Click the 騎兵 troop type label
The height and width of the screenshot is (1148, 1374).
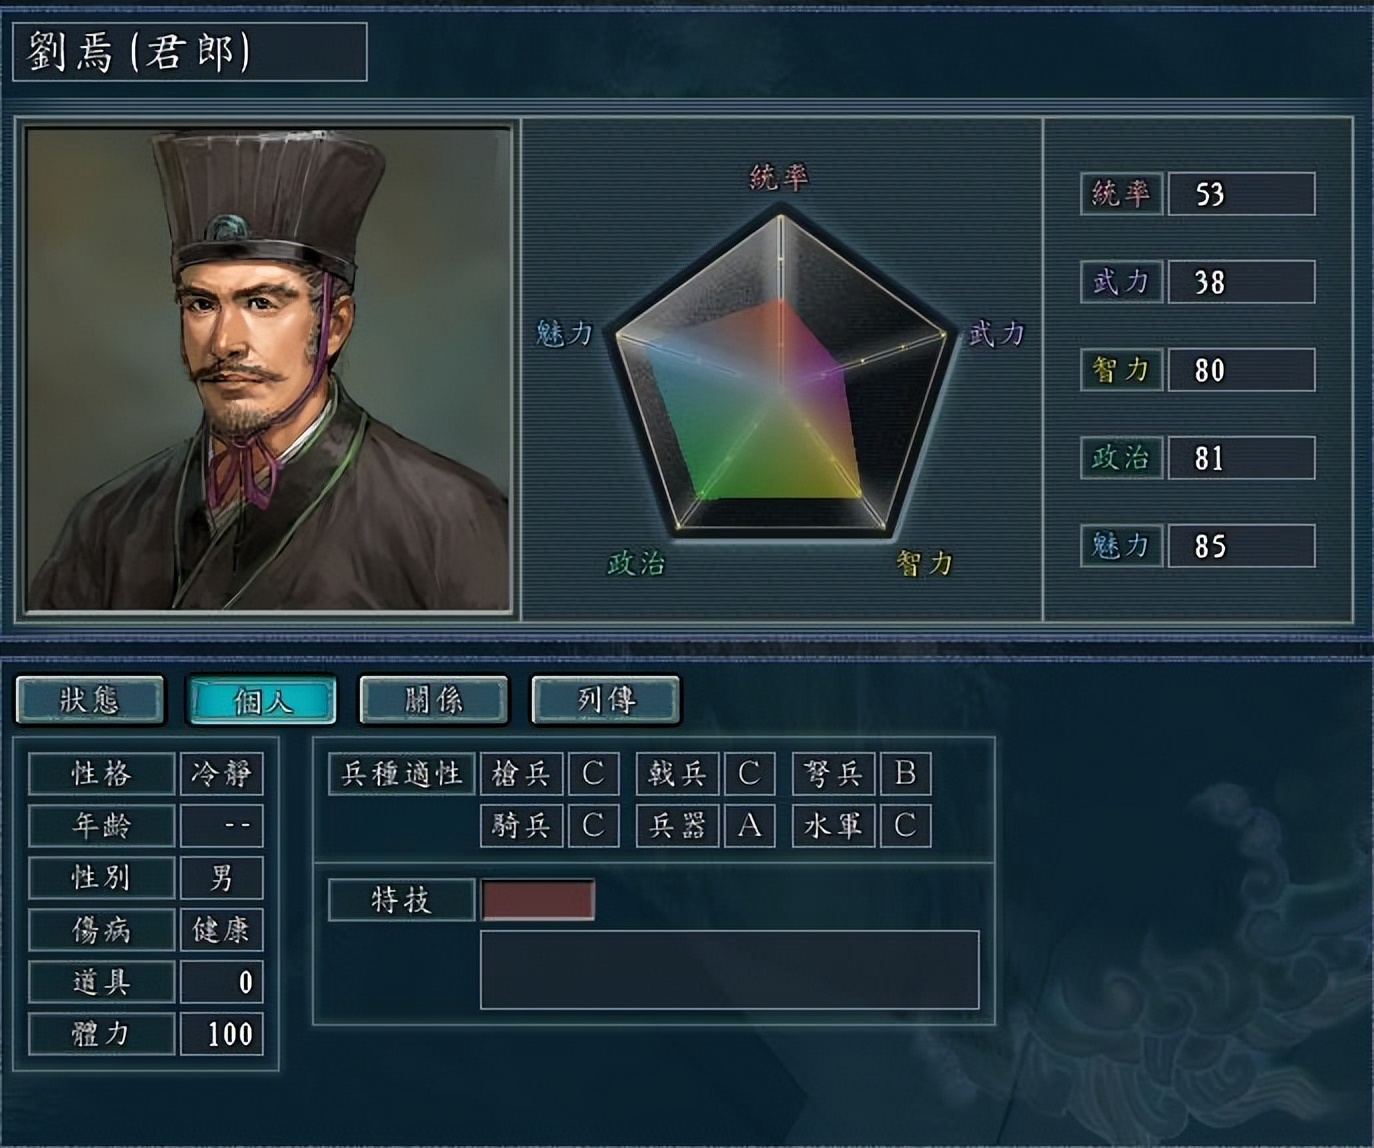[521, 826]
